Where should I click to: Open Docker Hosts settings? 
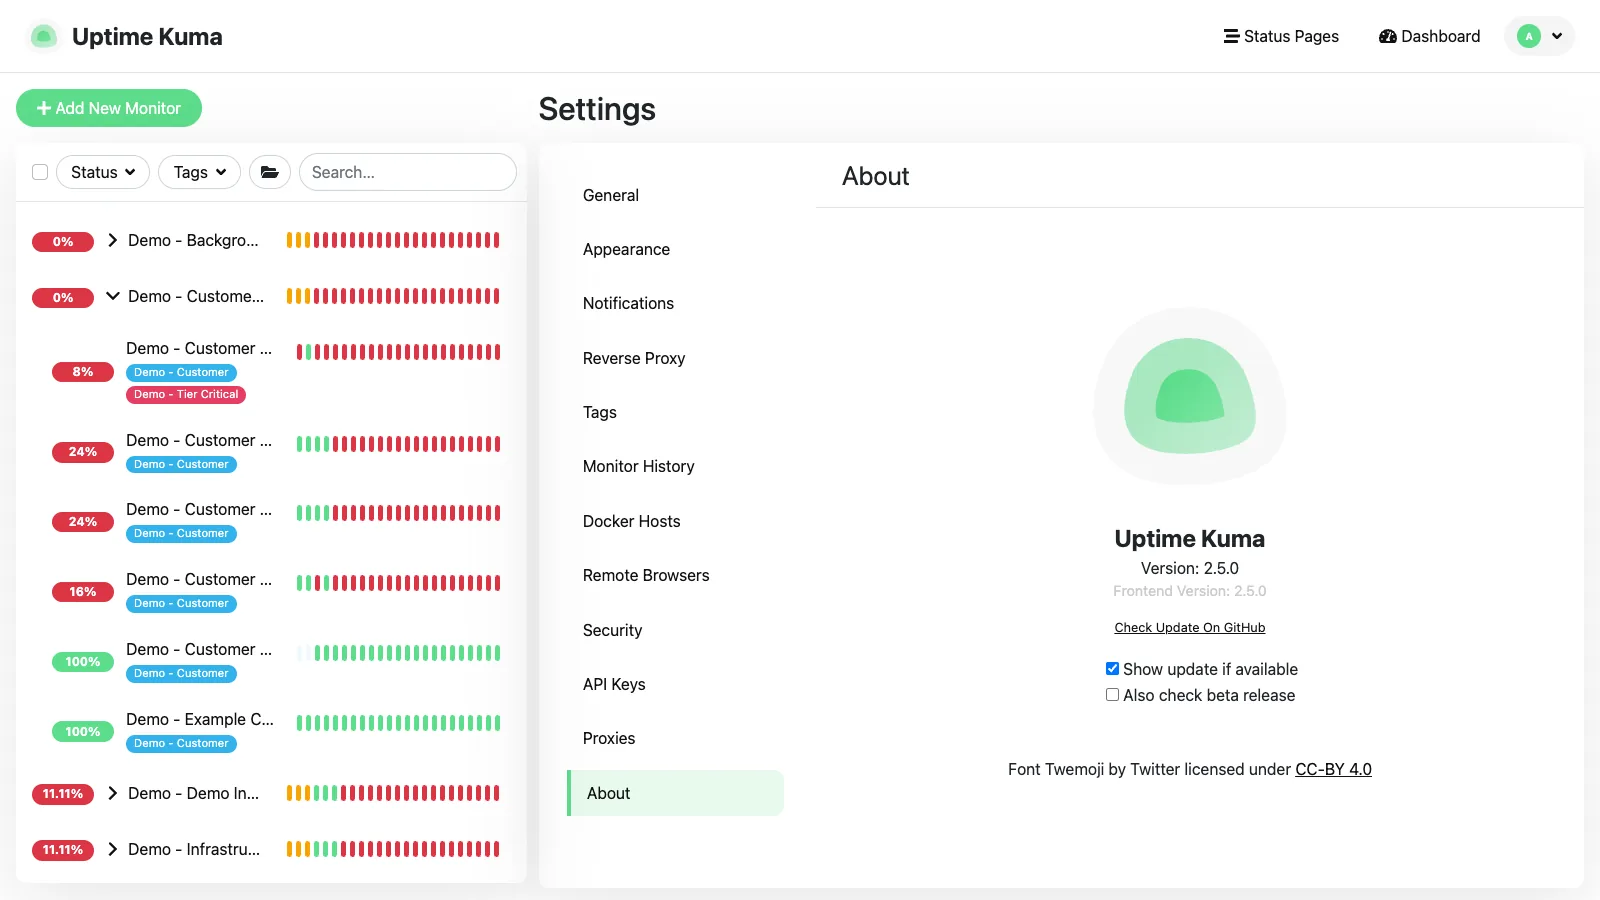675,521
